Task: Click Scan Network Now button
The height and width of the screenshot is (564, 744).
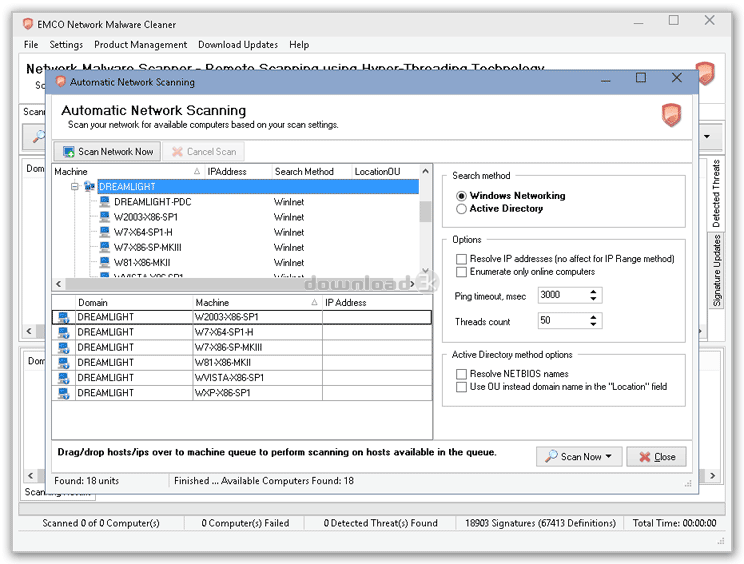Action: [107, 151]
